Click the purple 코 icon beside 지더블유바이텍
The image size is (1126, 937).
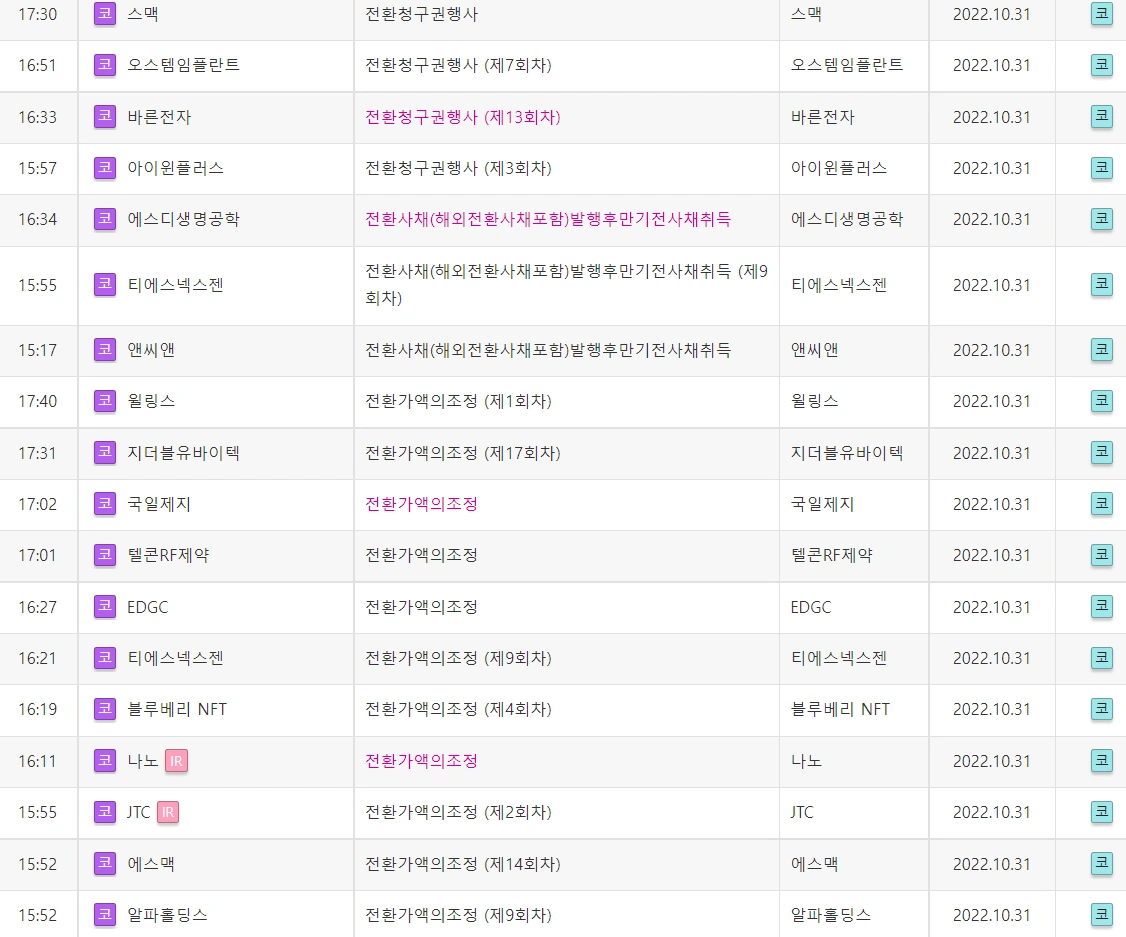105,452
